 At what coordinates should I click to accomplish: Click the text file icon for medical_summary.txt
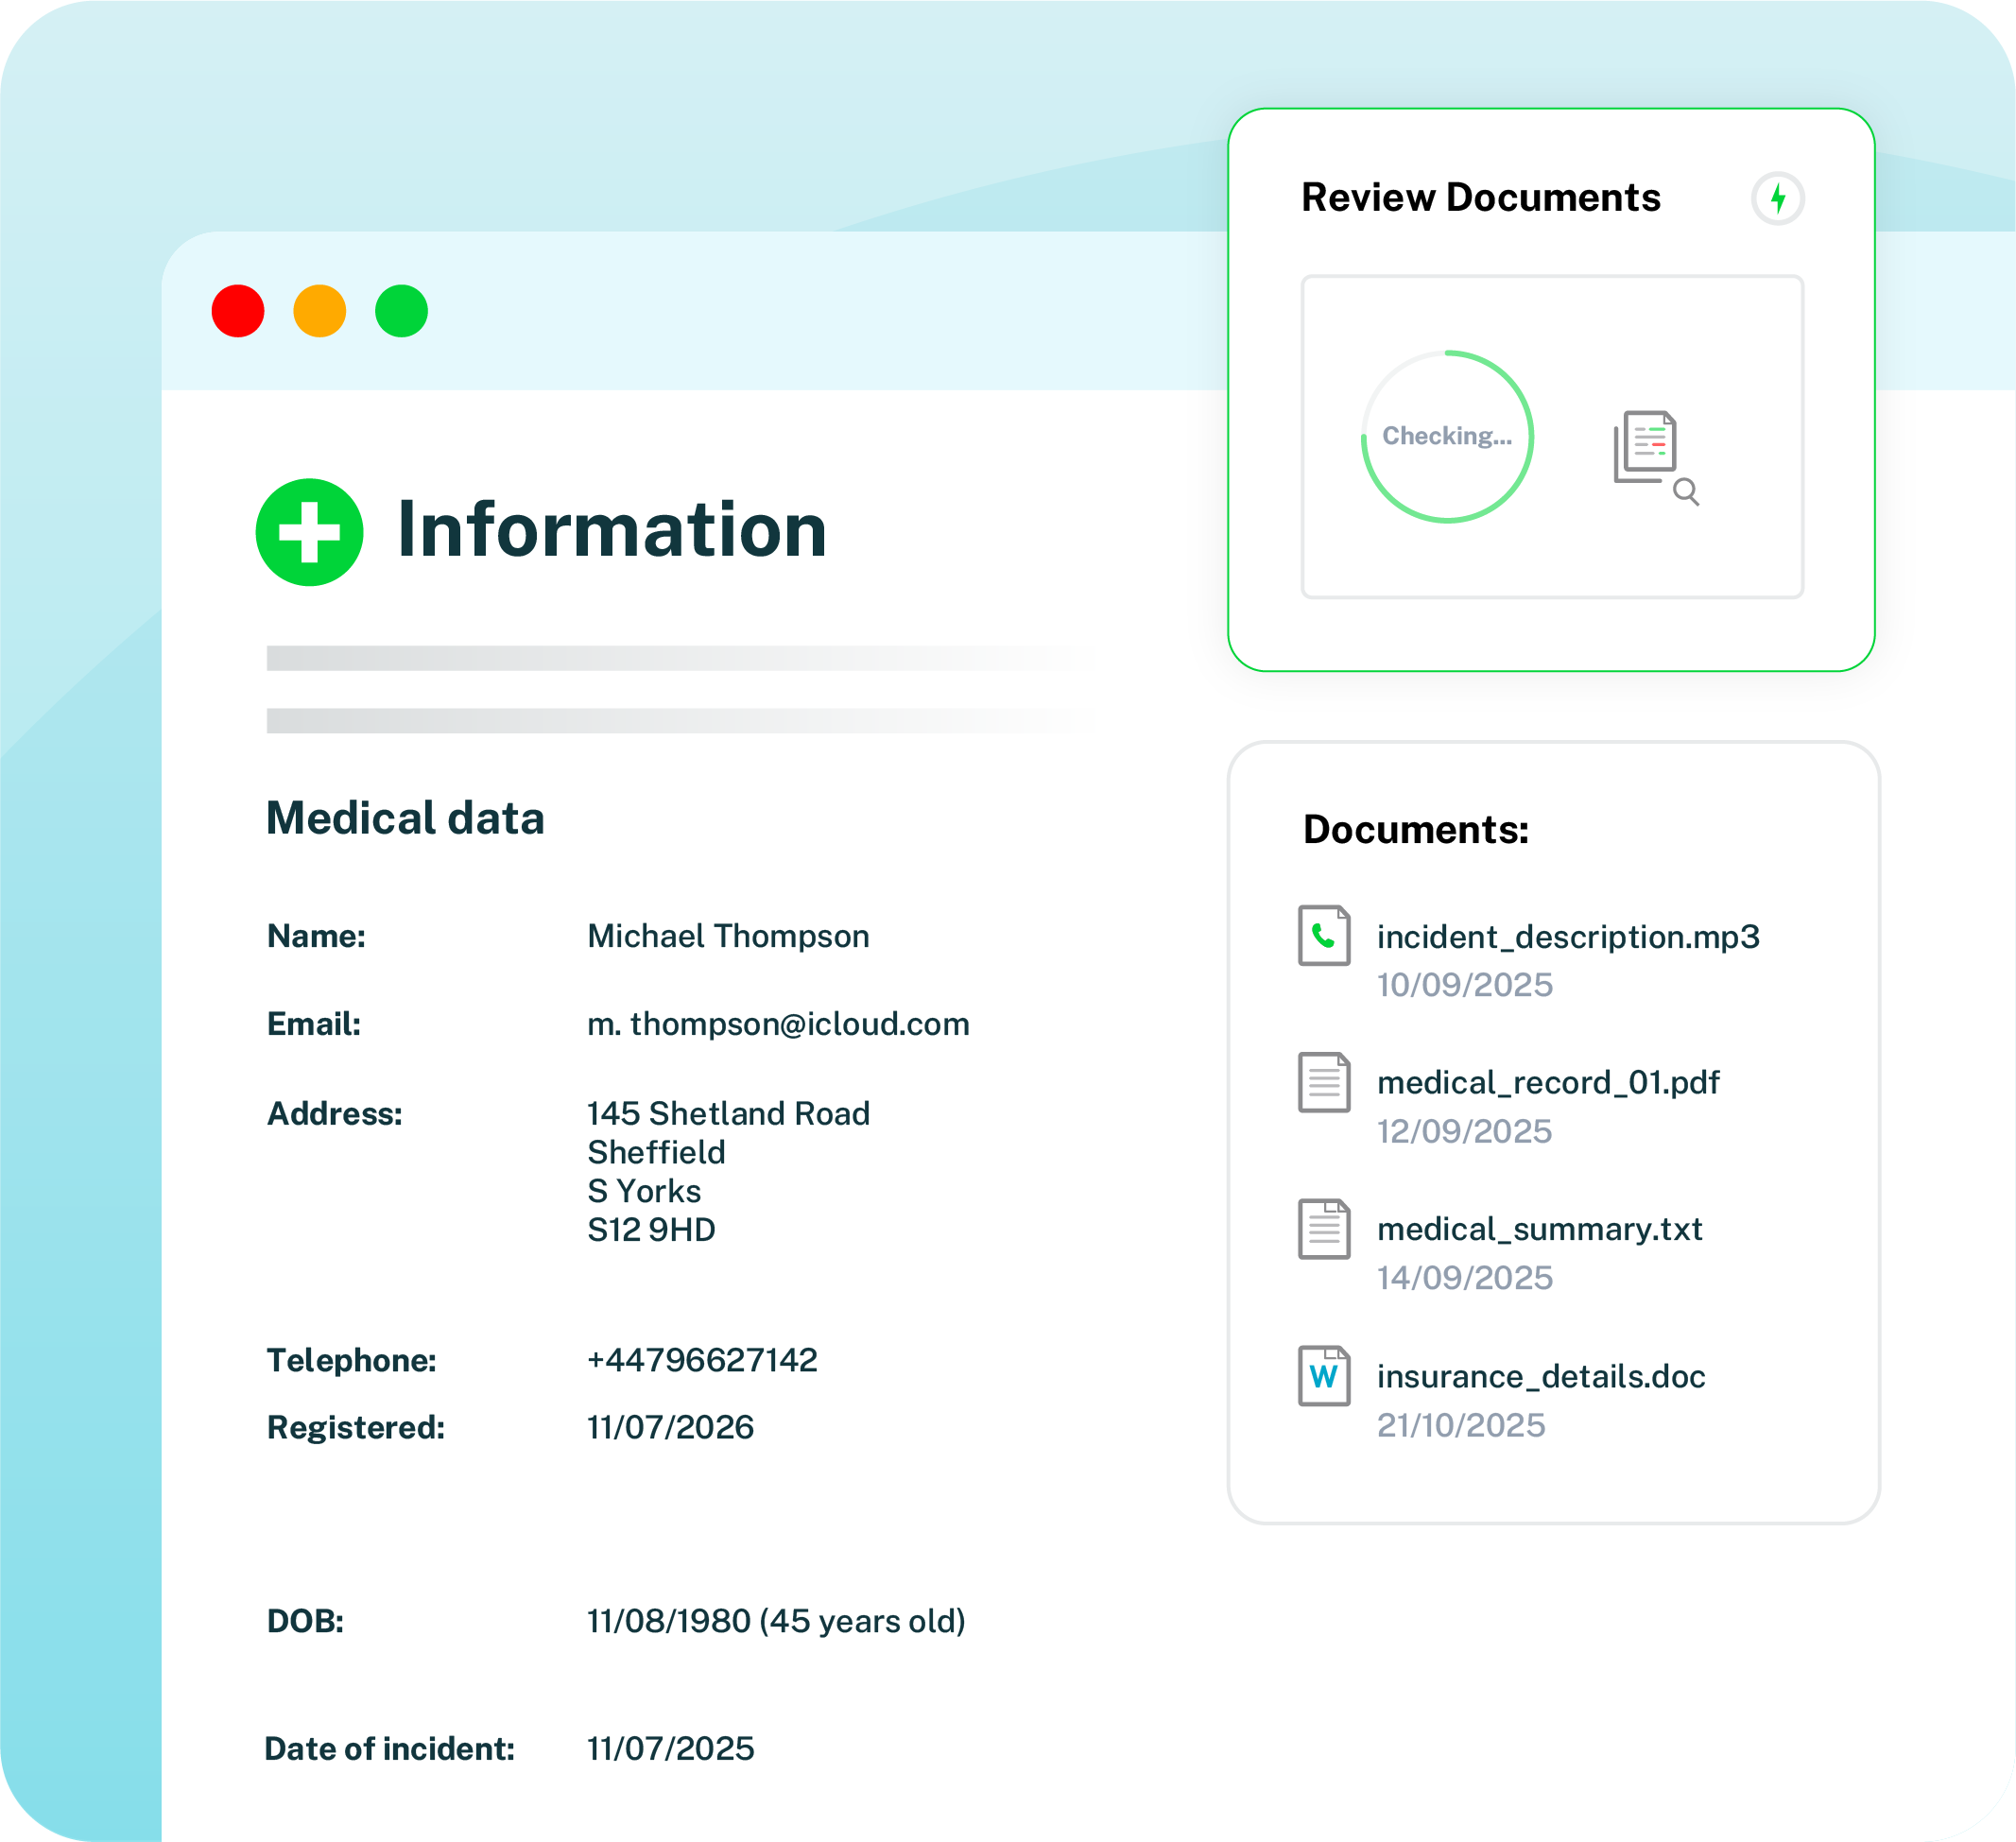click(x=1324, y=1229)
